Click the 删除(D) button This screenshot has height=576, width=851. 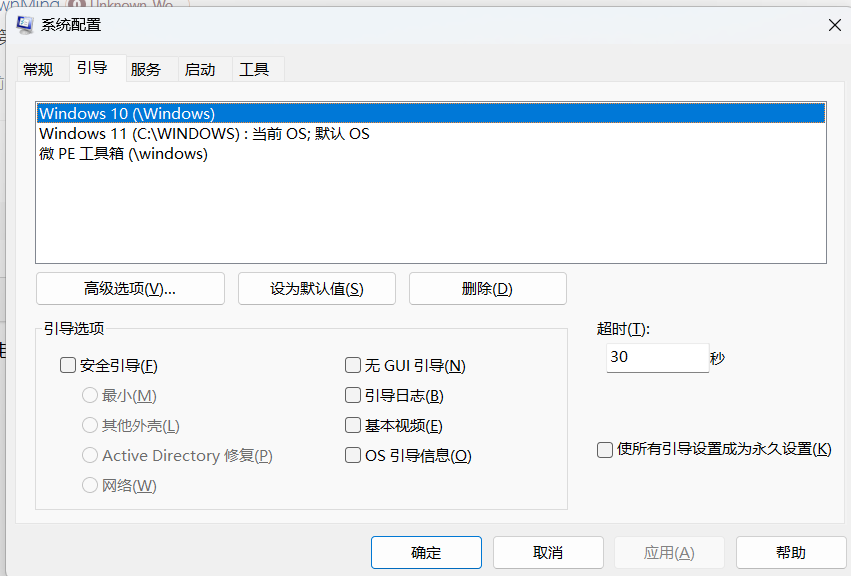click(487, 289)
